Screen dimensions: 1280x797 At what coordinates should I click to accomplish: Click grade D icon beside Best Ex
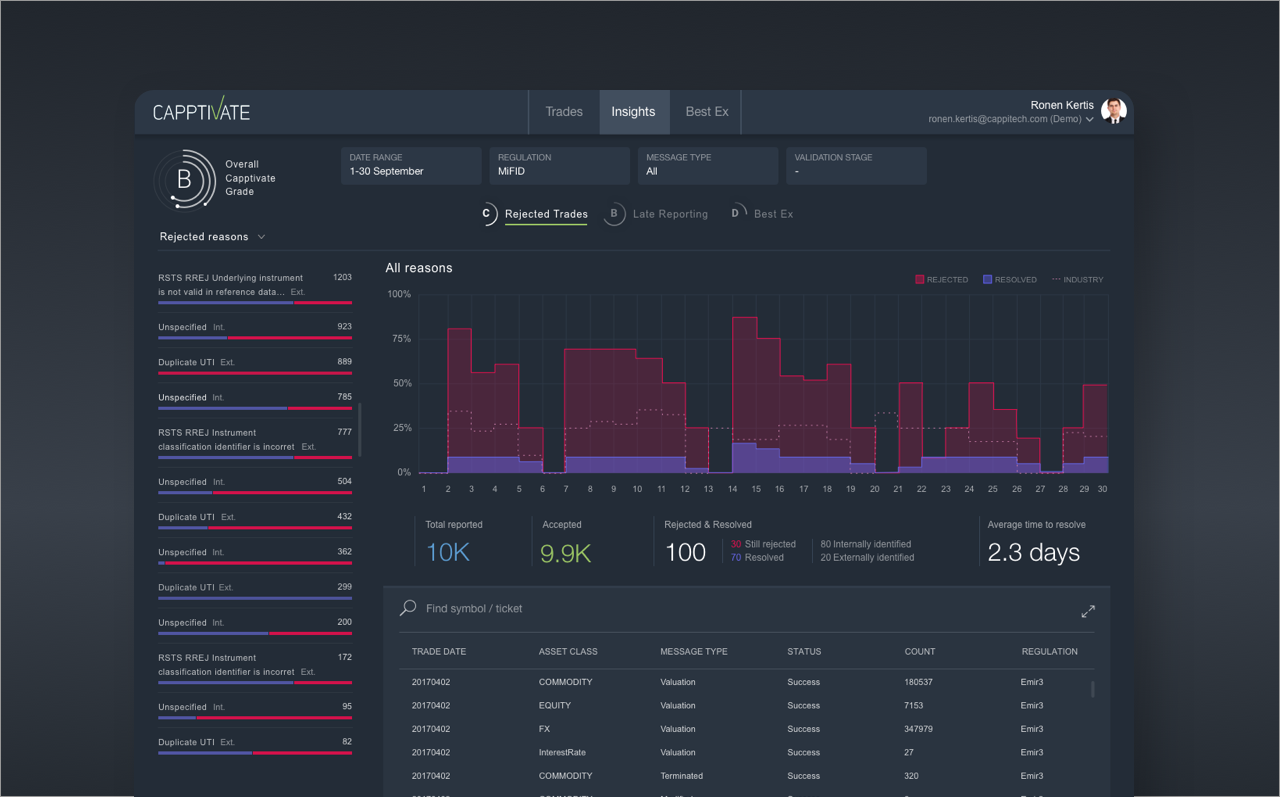click(x=736, y=213)
